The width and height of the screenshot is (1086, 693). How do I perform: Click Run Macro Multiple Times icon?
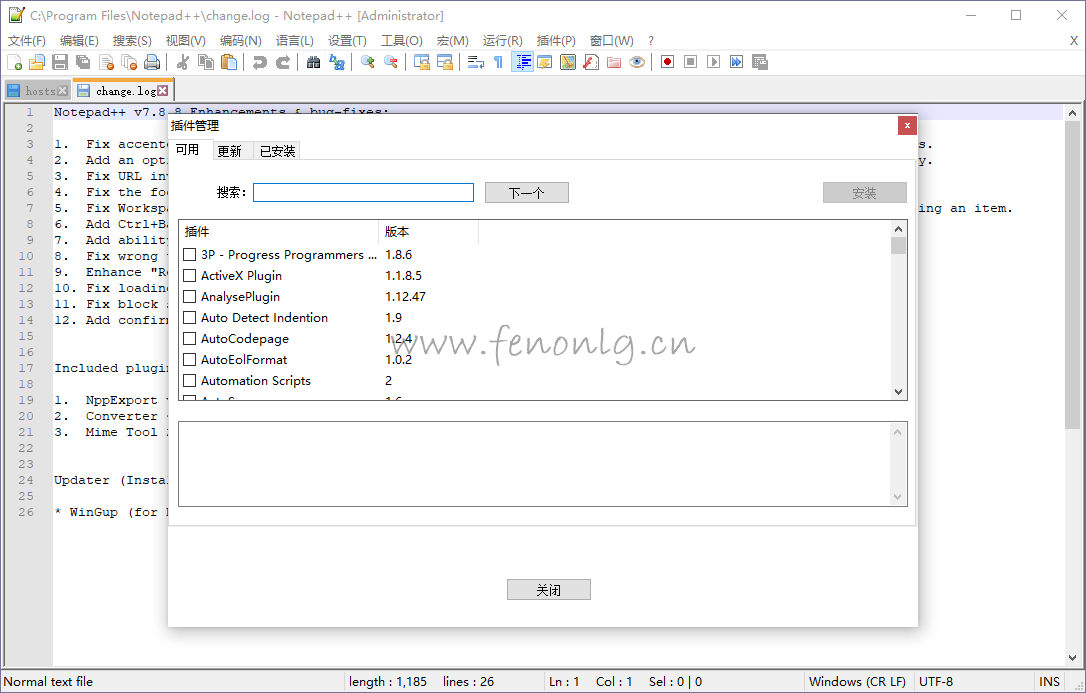coord(736,62)
